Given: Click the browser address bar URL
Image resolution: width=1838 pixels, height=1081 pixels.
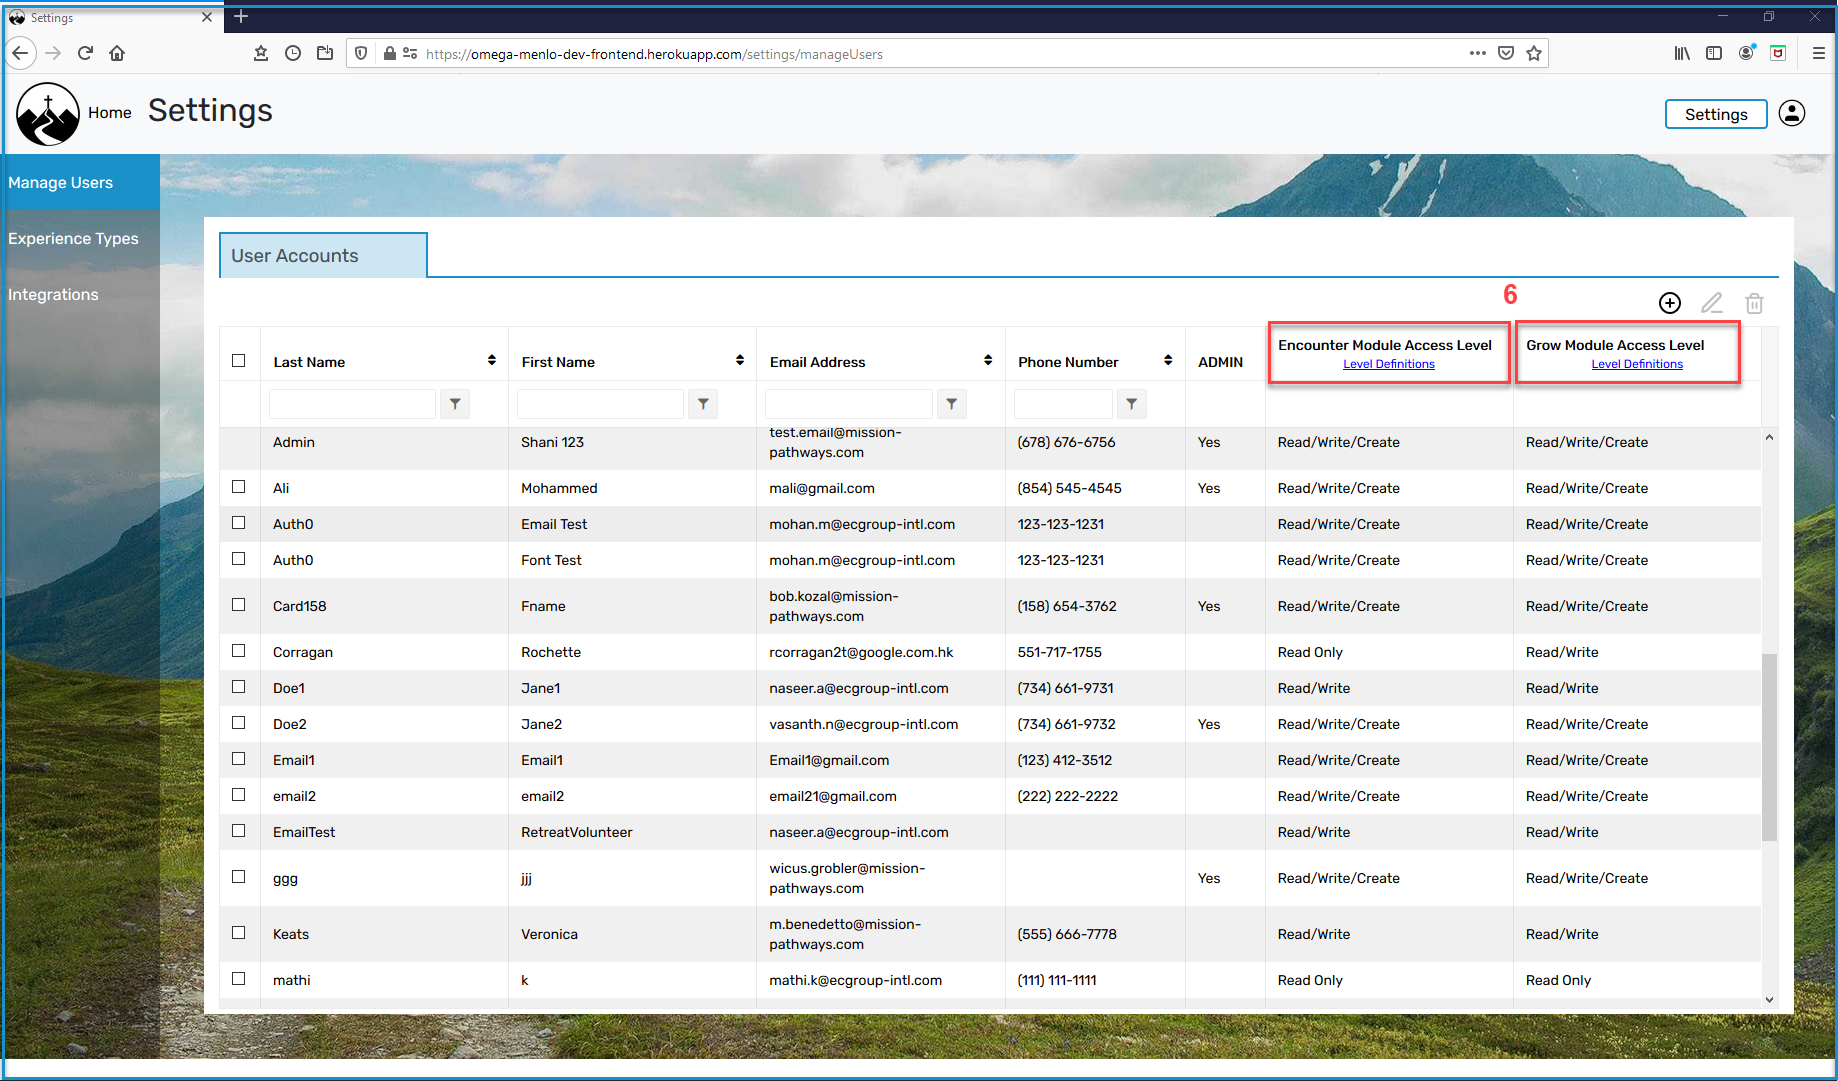Looking at the screenshot, I should coord(654,54).
